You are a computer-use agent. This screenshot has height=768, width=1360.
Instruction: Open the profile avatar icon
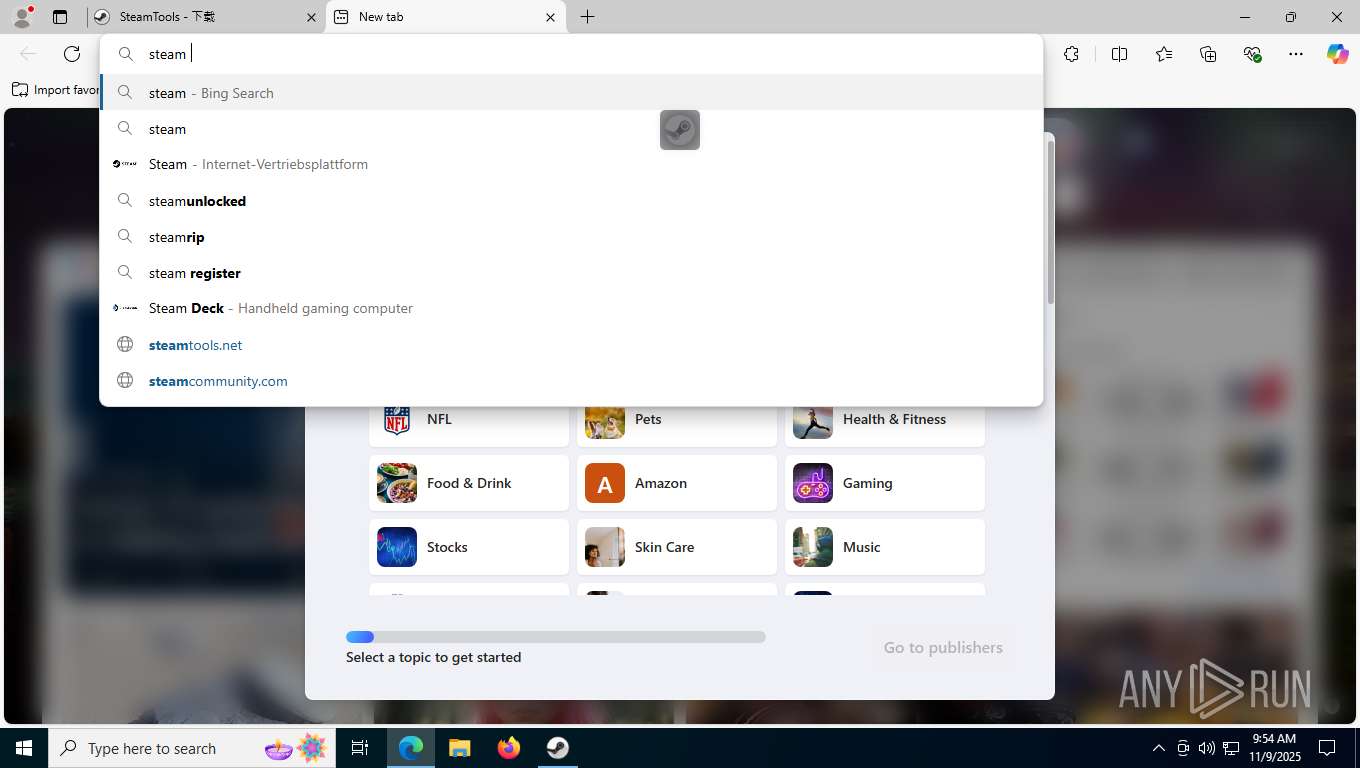[22, 17]
